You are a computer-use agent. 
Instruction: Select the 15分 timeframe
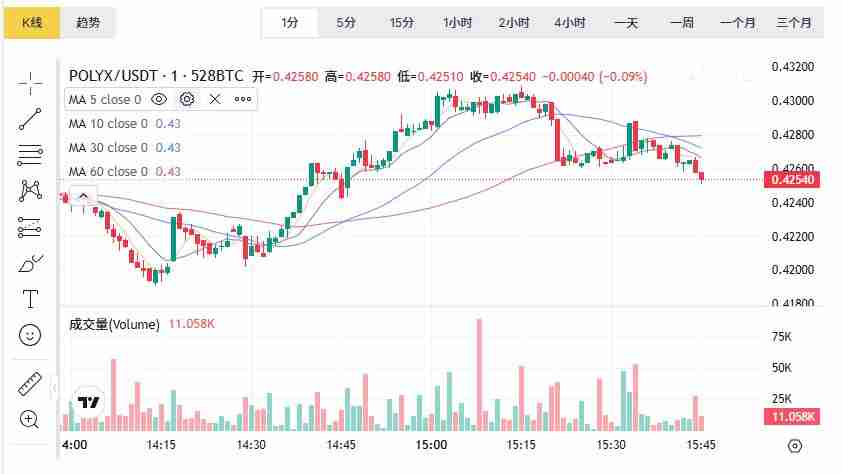click(x=402, y=22)
